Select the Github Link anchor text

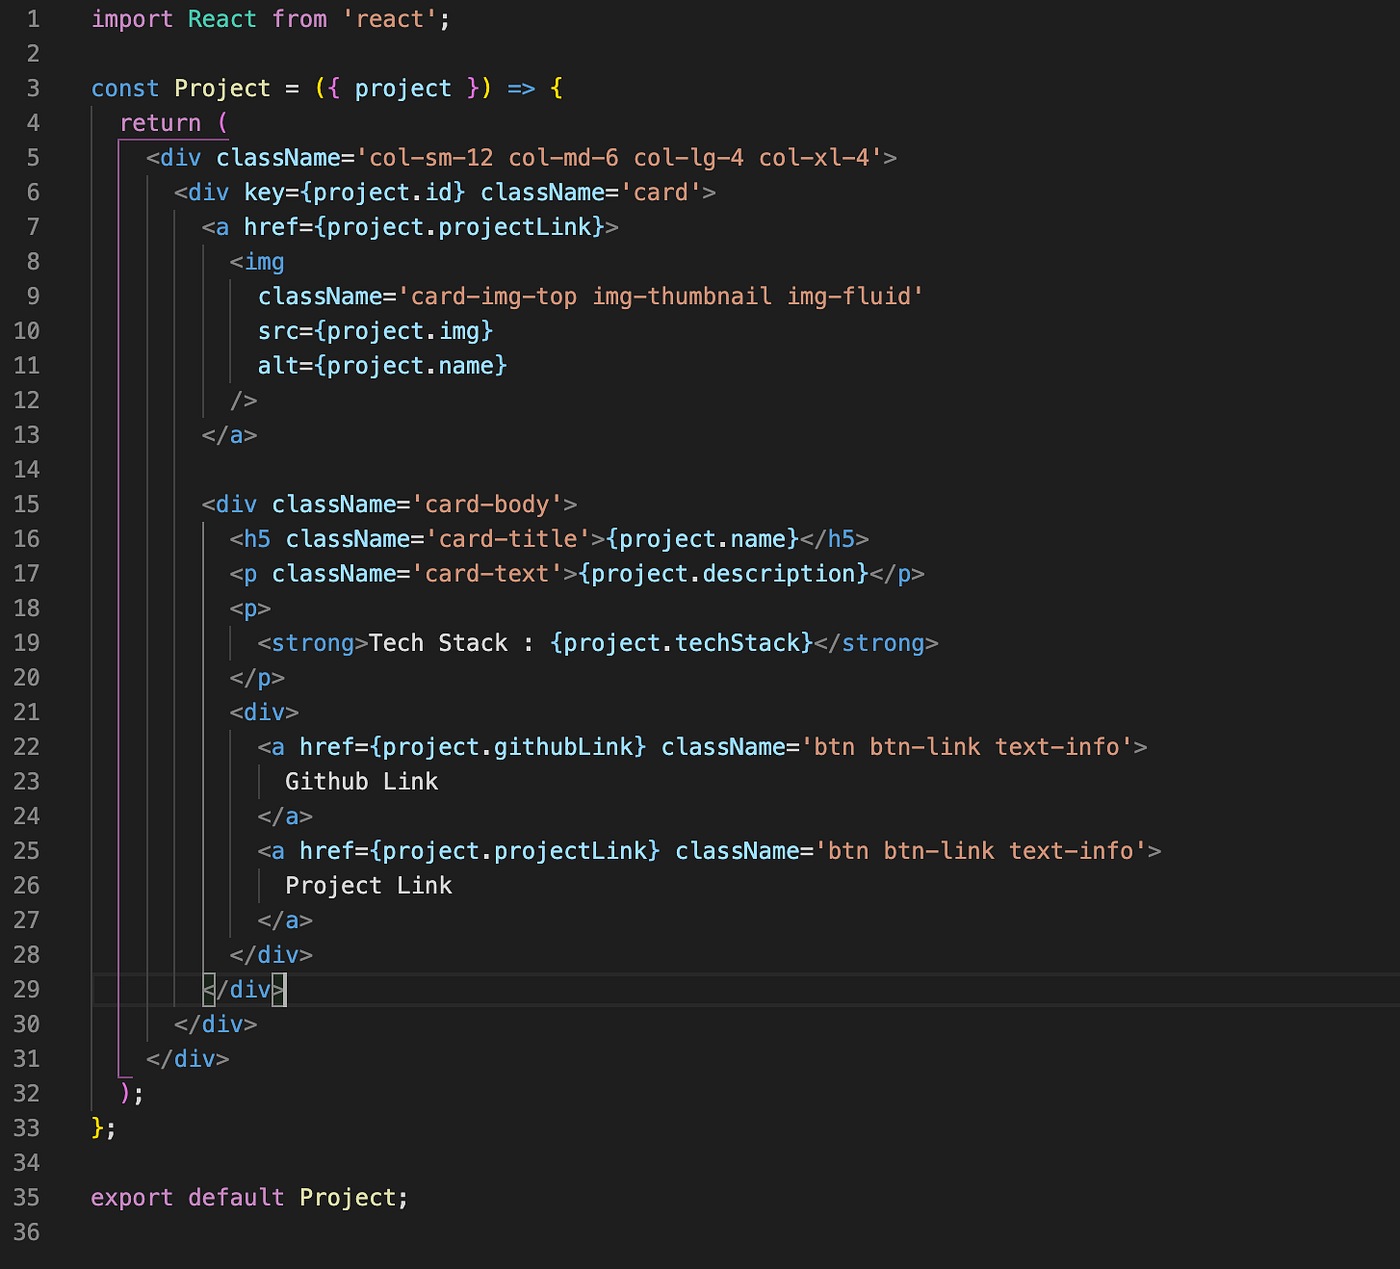tap(361, 781)
